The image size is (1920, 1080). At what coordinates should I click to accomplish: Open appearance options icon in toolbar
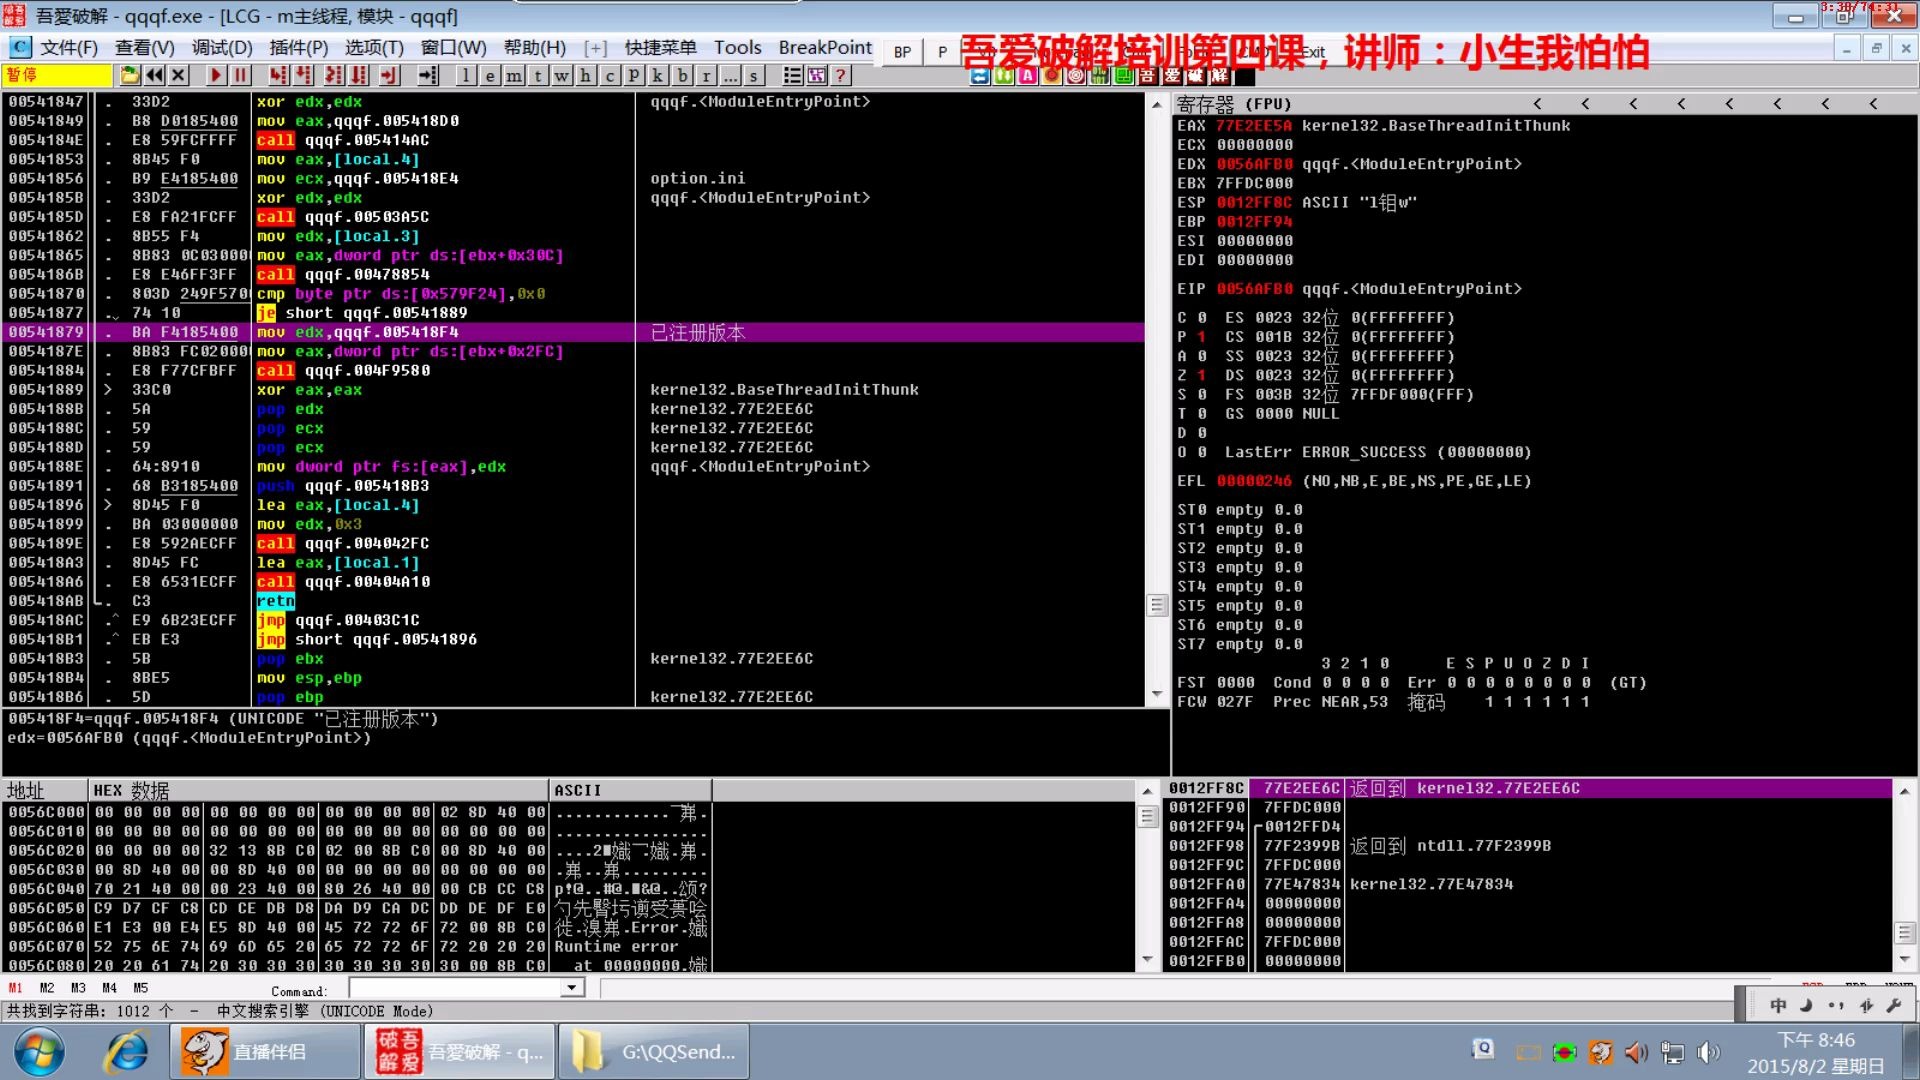pyautogui.click(x=816, y=75)
